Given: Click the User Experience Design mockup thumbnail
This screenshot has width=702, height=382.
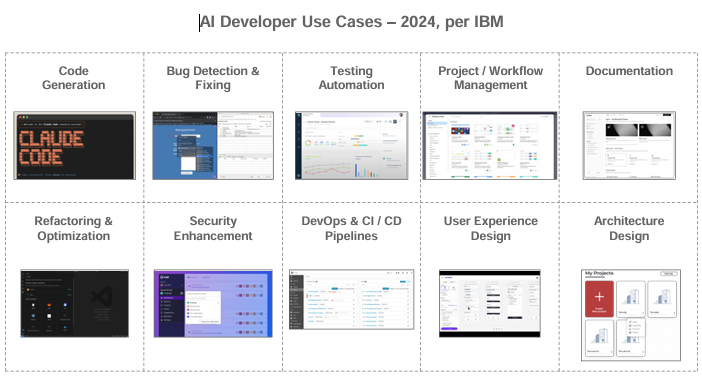Looking at the screenshot, I should (x=490, y=304).
